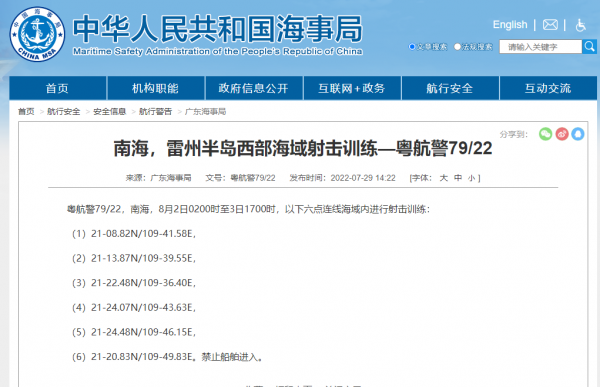
Task: Set font size to 大 (large)
Action: click(x=443, y=178)
